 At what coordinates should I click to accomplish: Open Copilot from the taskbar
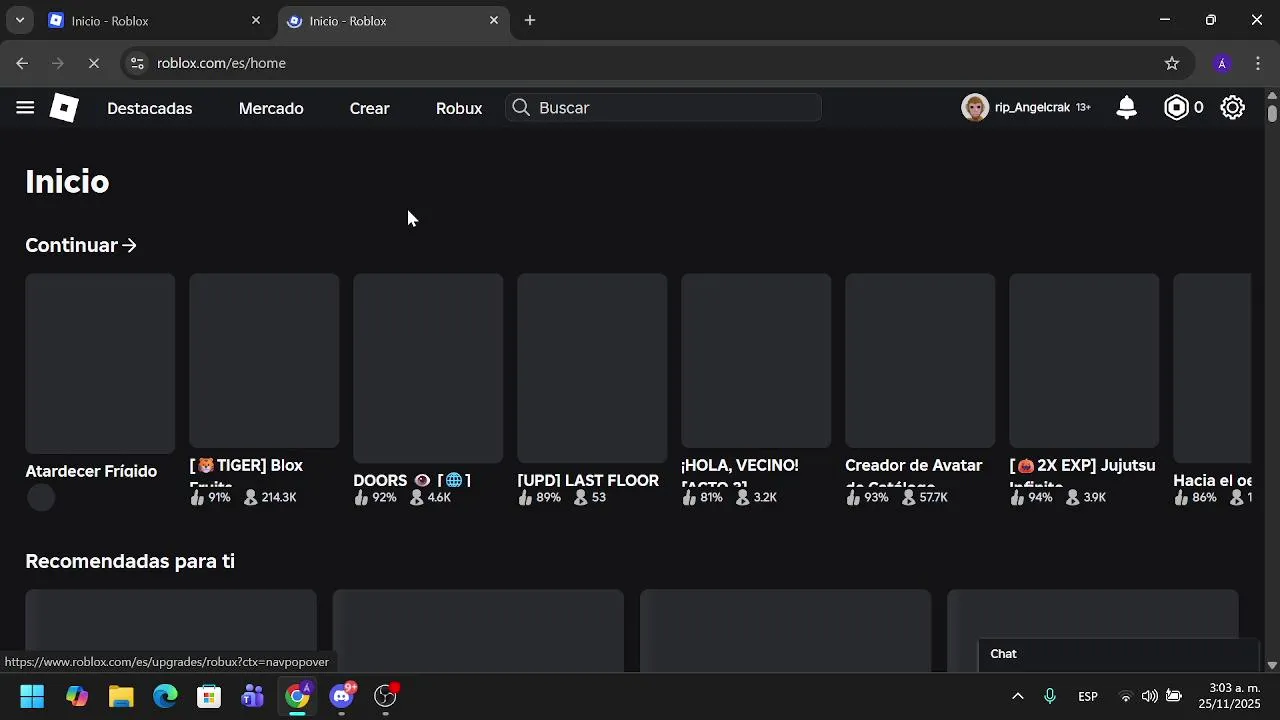pyautogui.click(x=77, y=696)
